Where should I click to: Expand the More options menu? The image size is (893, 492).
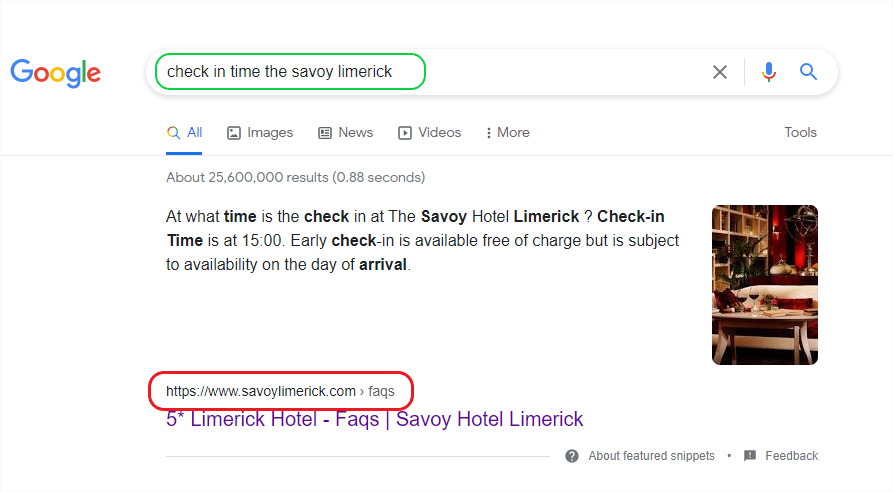tap(507, 133)
